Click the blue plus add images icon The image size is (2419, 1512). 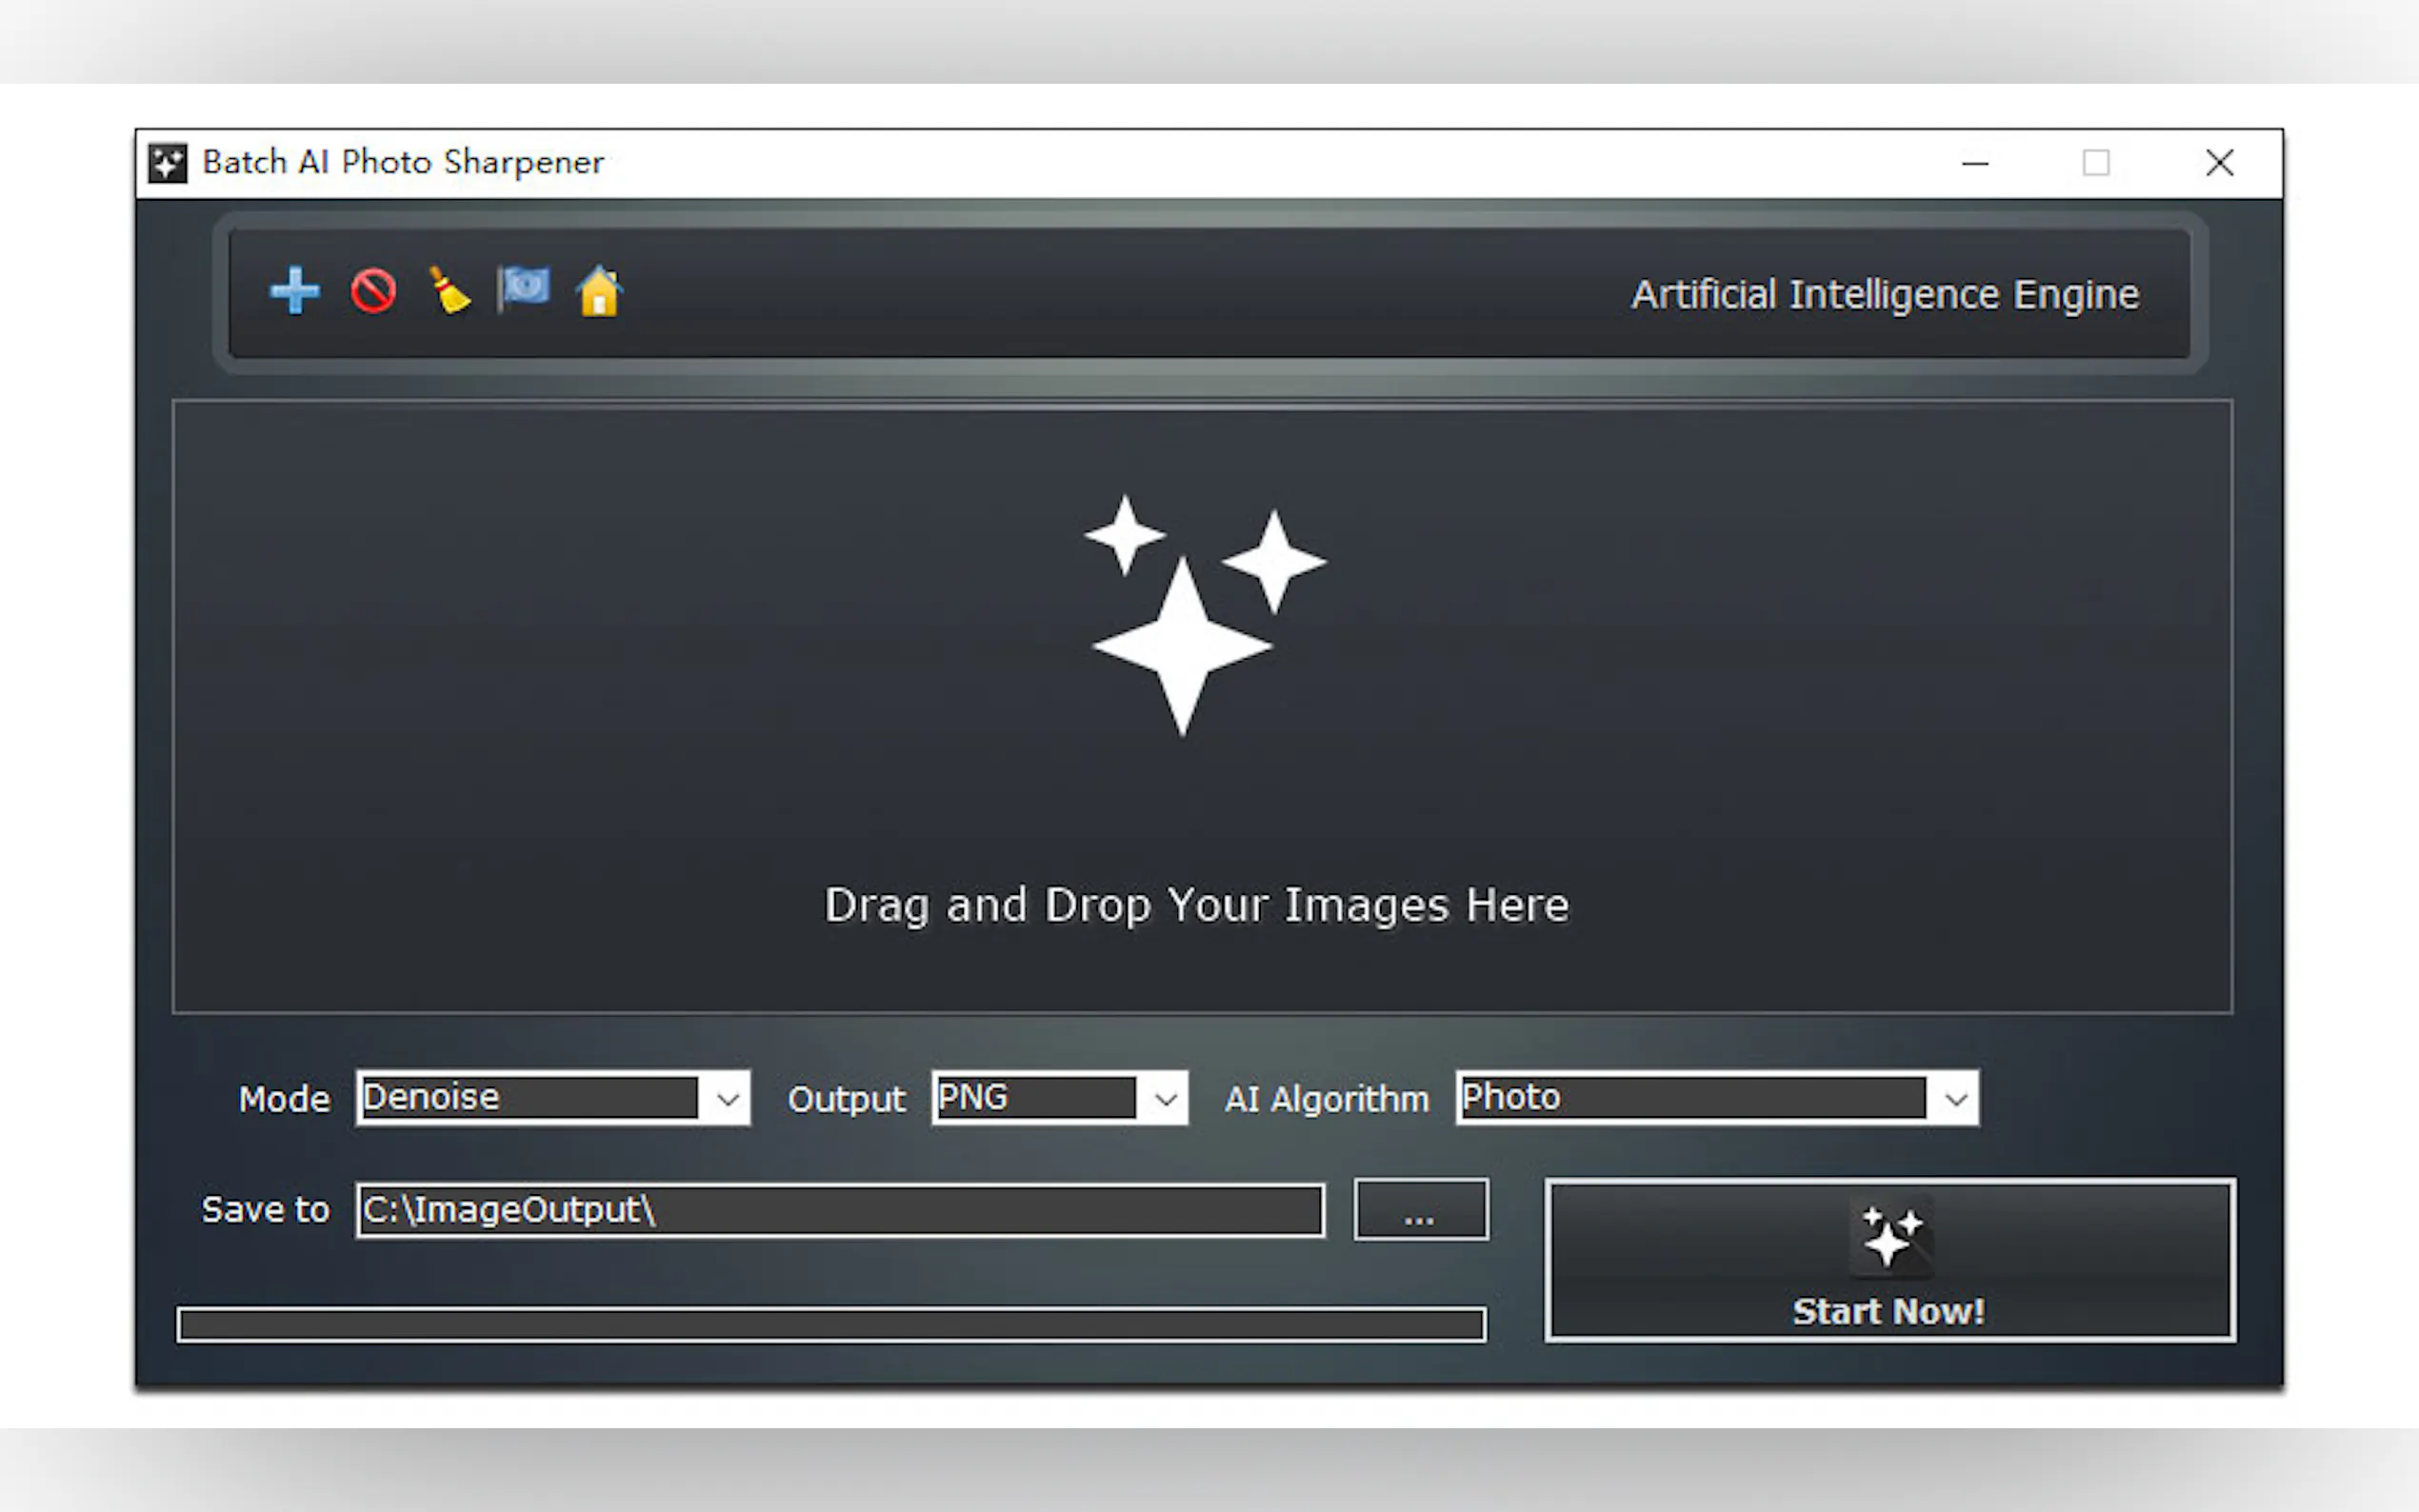[294, 291]
